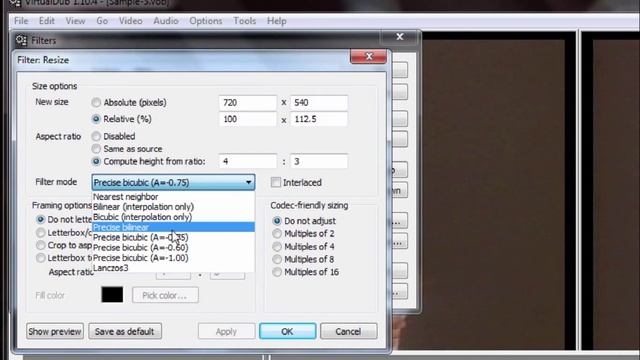Screen dimensions: 640x360
Task: Select Letterbox/crop framing radio button
Action: (40, 233)
